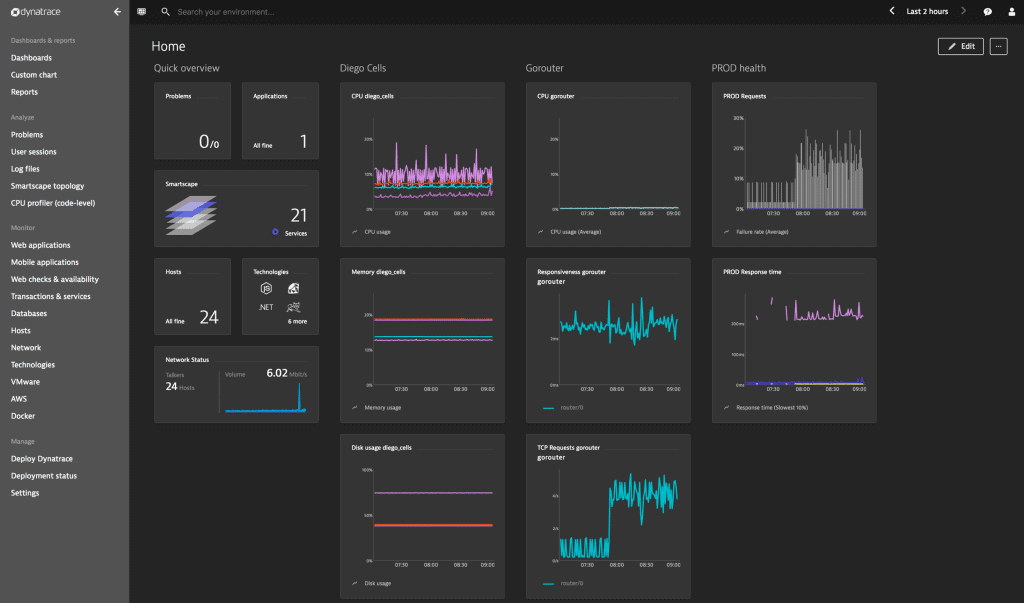Image resolution: width=1024 pixels, height=603 pixels.
Task: Click the Services indicator icon in Smartscape tile
Action: tap(275, 232)
